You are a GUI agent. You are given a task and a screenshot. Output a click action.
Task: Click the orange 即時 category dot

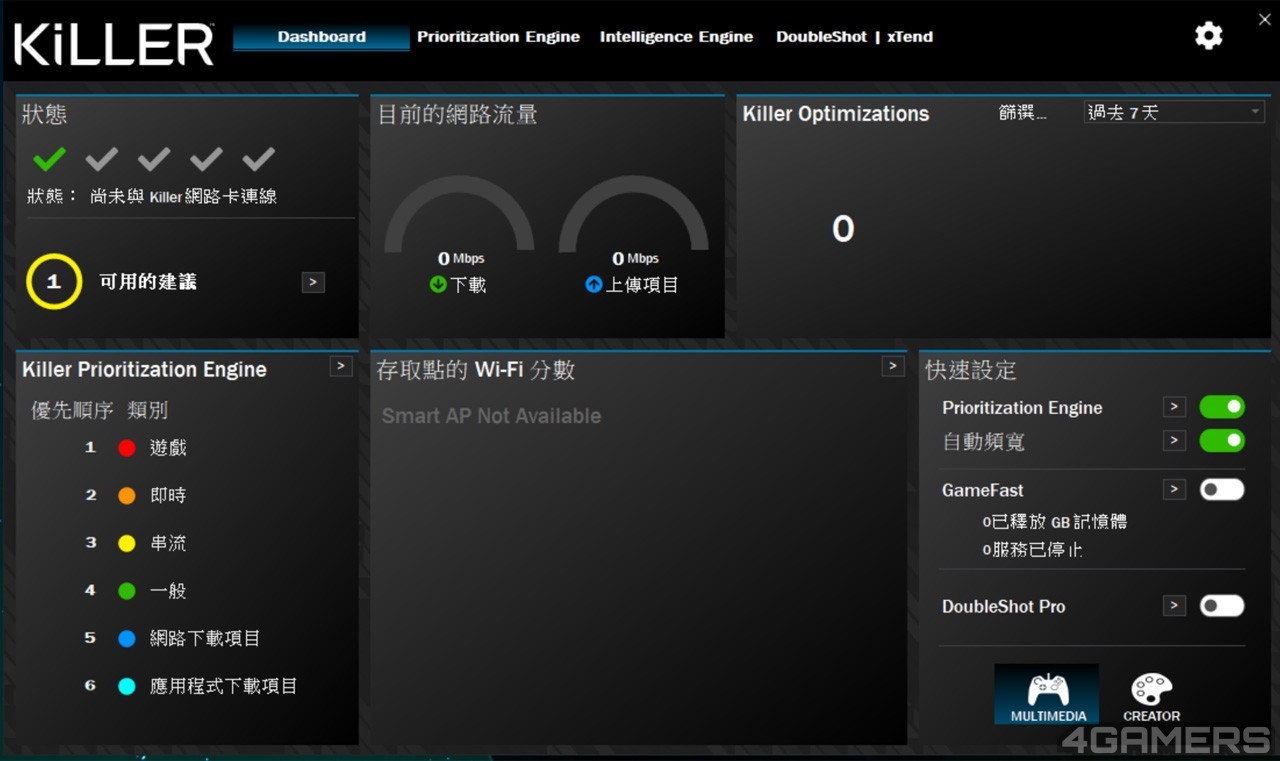tap(127, 496)
